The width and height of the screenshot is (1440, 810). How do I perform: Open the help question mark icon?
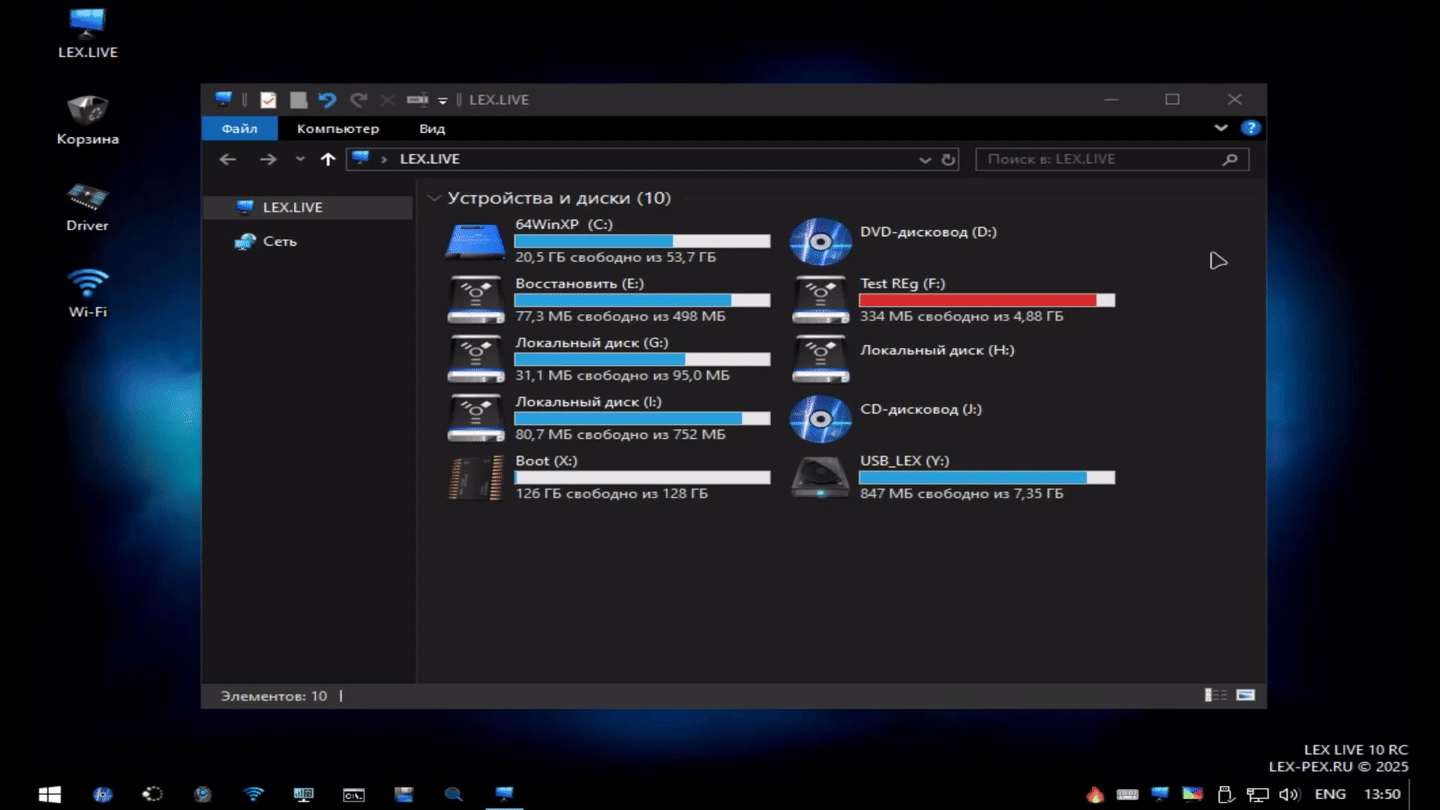(x=1250, y=128)
